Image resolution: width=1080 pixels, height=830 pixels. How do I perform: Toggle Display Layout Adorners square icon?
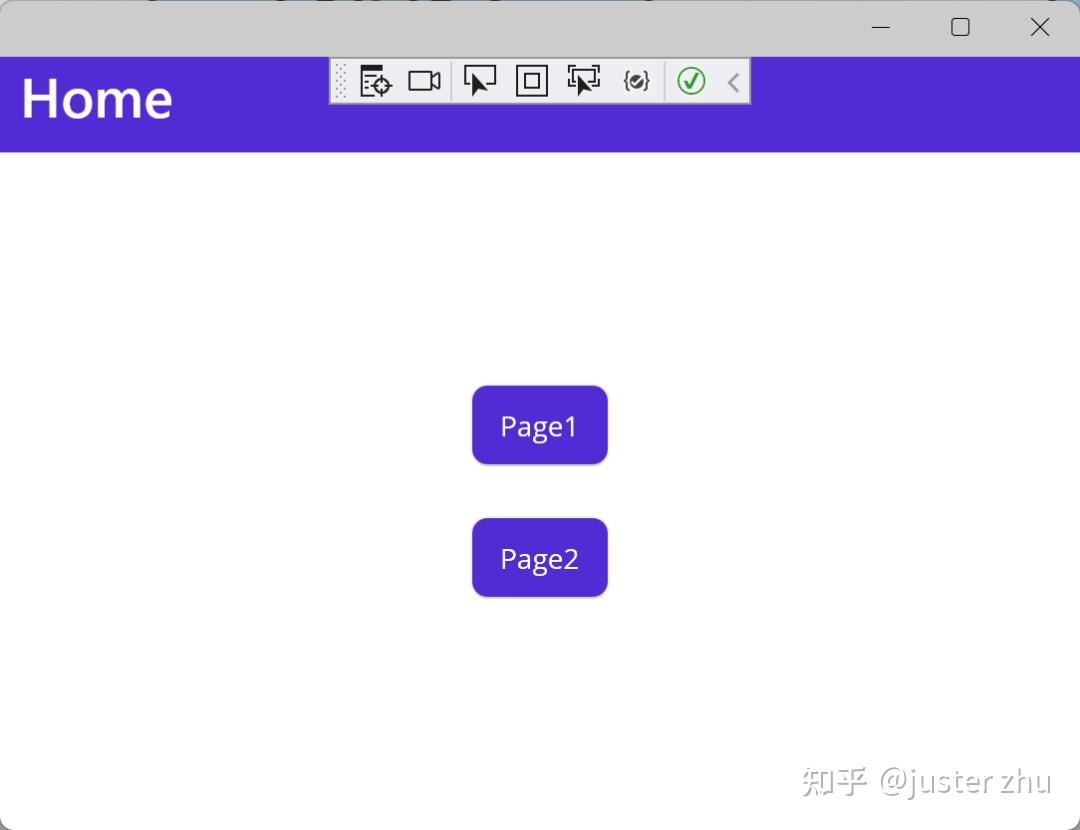(x=532, y=81)
